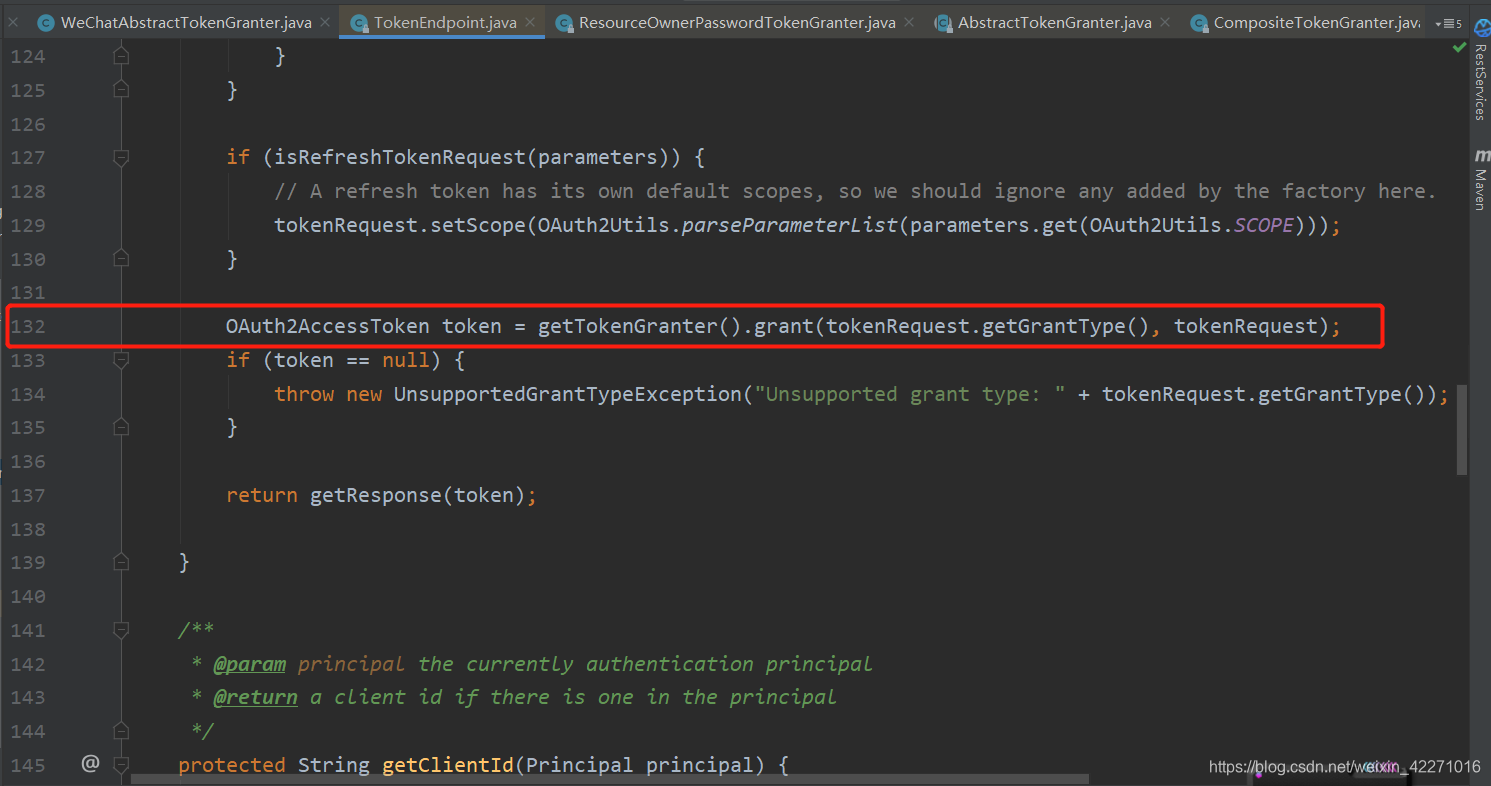
Task: Switch to WeChatAbstractTokenGranter.java tab
Action: tap(186, 22)
